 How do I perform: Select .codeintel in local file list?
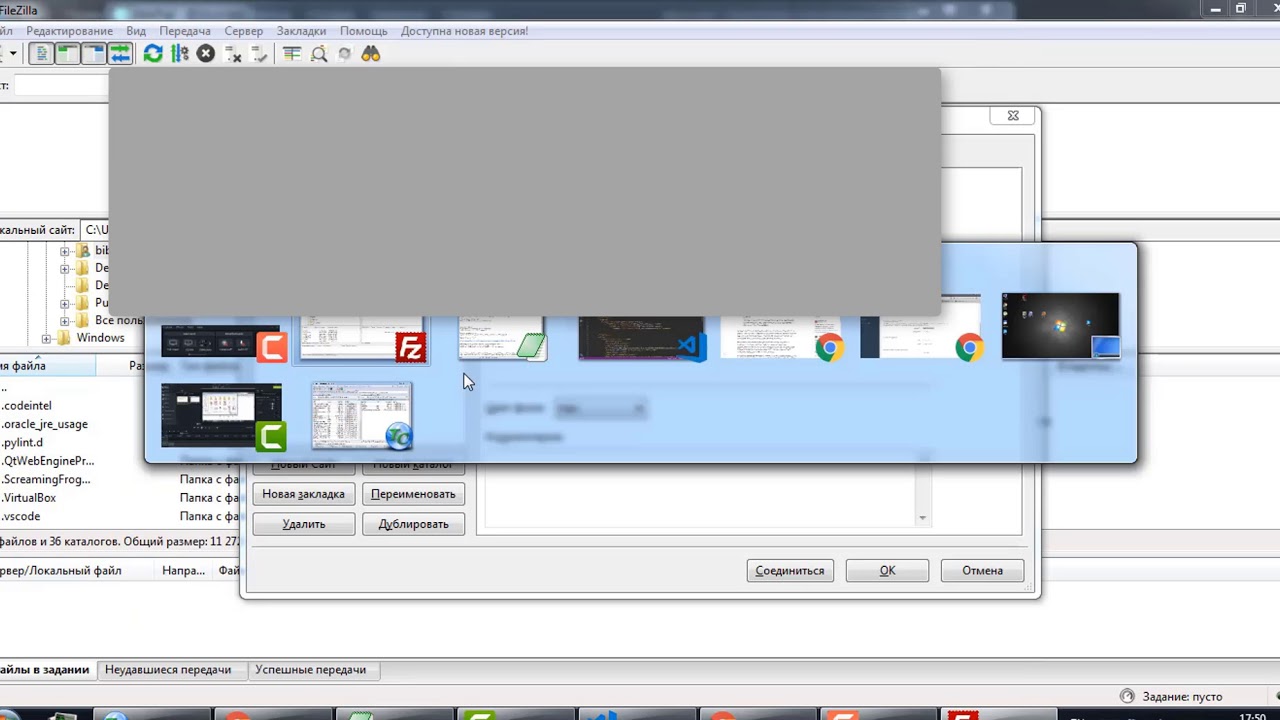point(27,406)
